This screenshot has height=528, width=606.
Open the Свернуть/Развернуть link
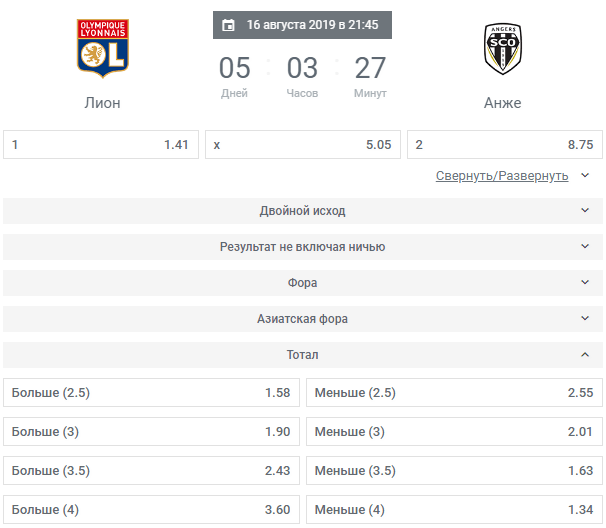point(502,176)
